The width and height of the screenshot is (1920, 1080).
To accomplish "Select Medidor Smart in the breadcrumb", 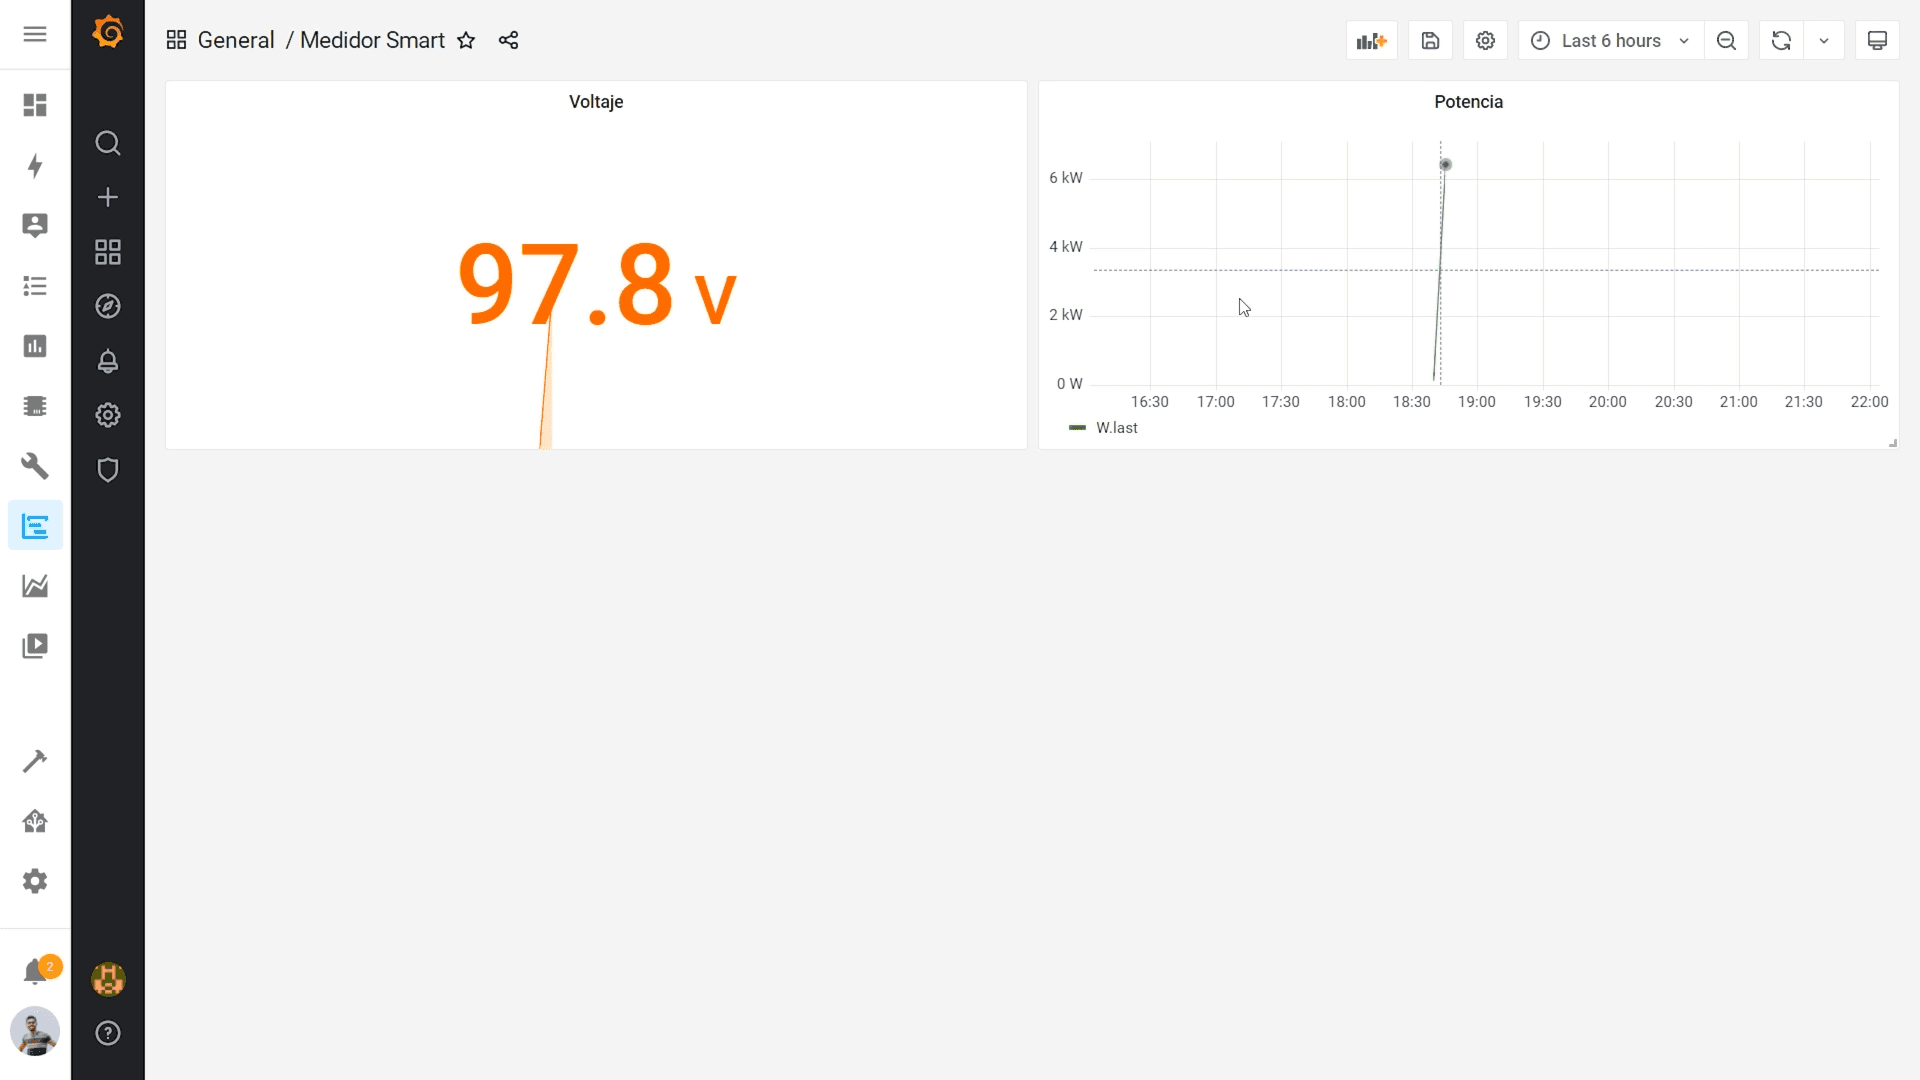I will [x=372, y=40].
